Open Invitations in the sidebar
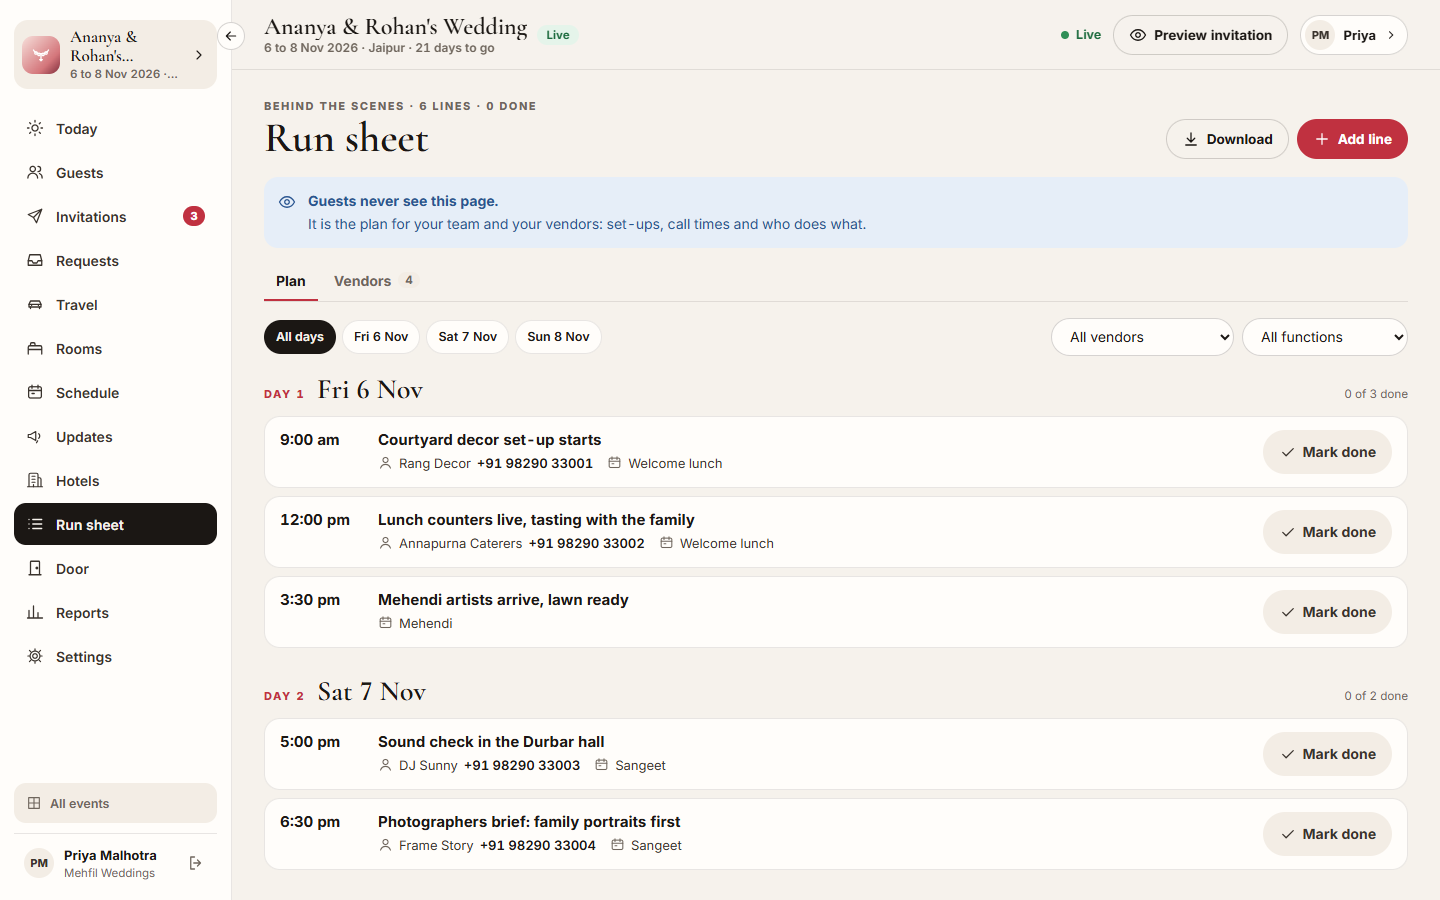 [115, 217]
